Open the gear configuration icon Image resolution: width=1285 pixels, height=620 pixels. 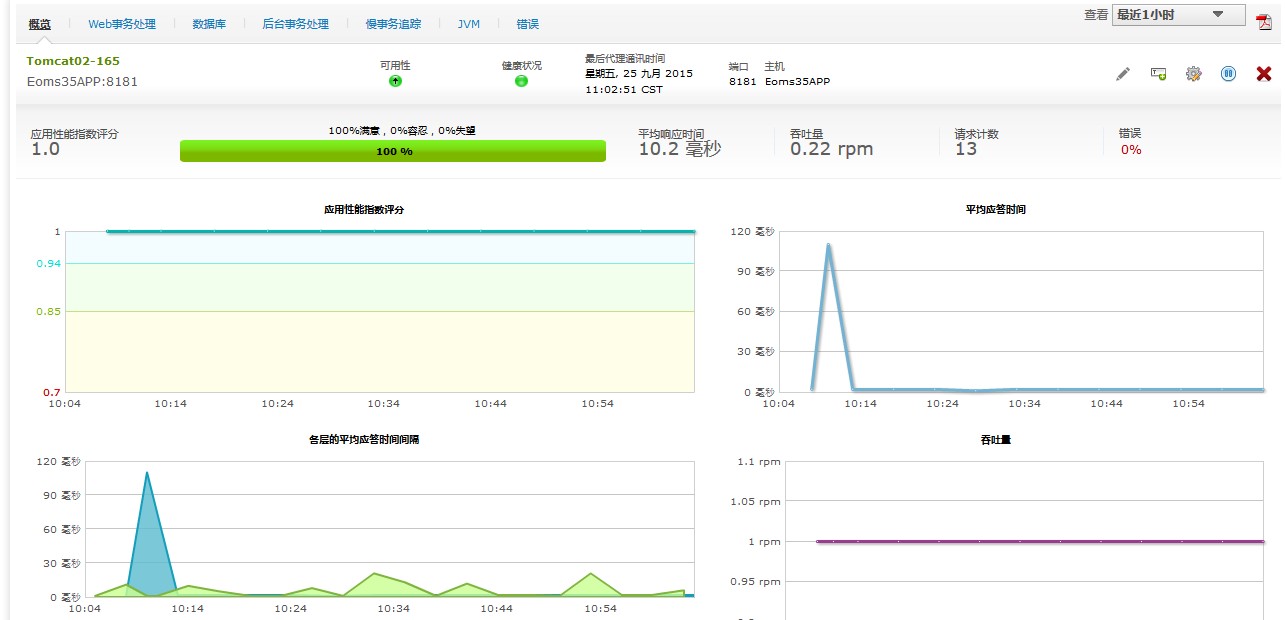tap(1193, 74)
